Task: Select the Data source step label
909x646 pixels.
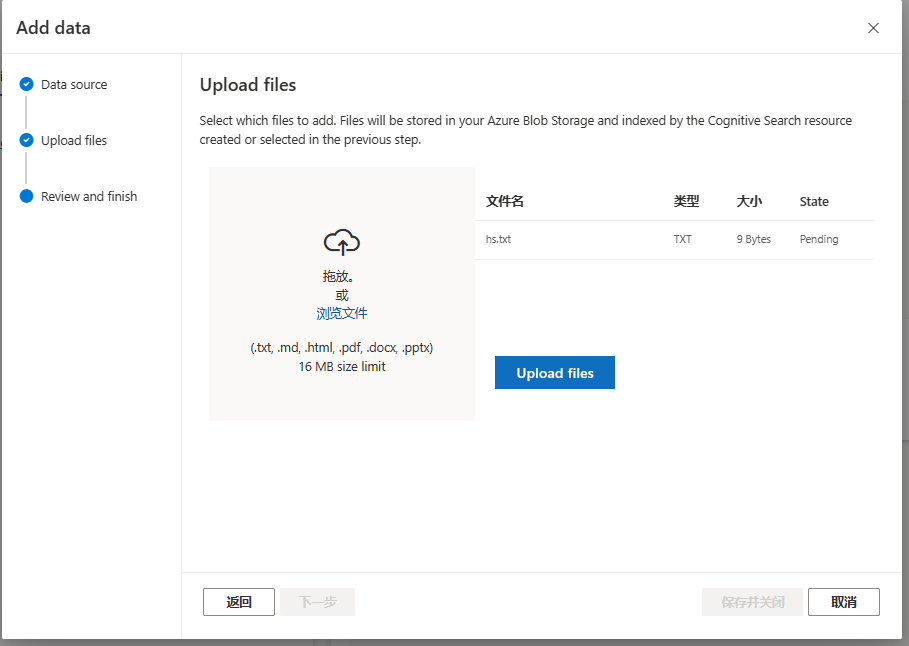Action: (72, 84)
